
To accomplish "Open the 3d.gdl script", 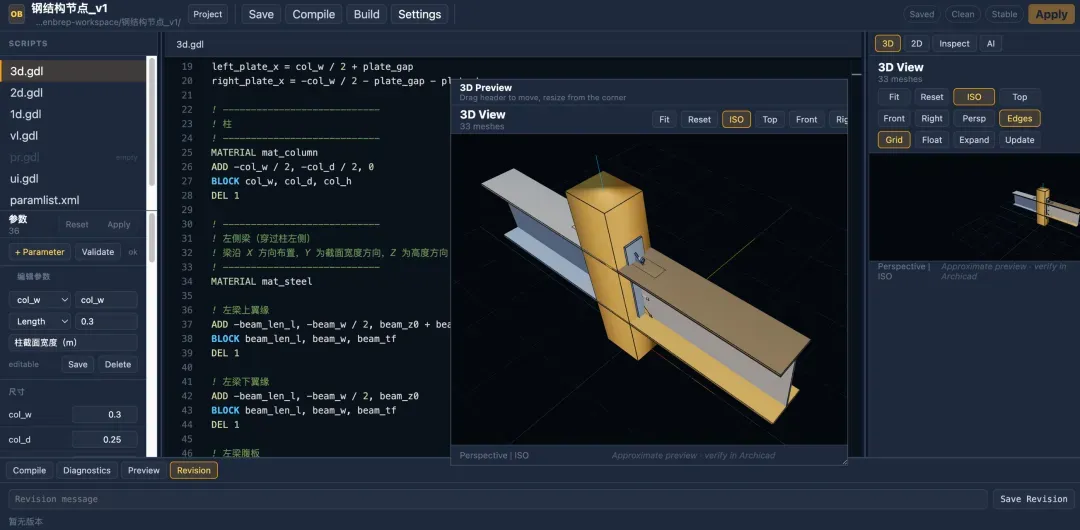I will click(x=73, y=71).
